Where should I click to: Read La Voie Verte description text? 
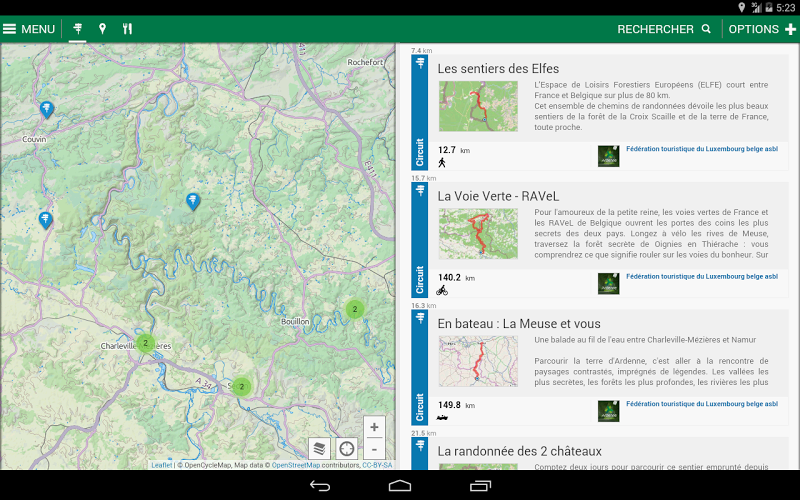(651, 234)
